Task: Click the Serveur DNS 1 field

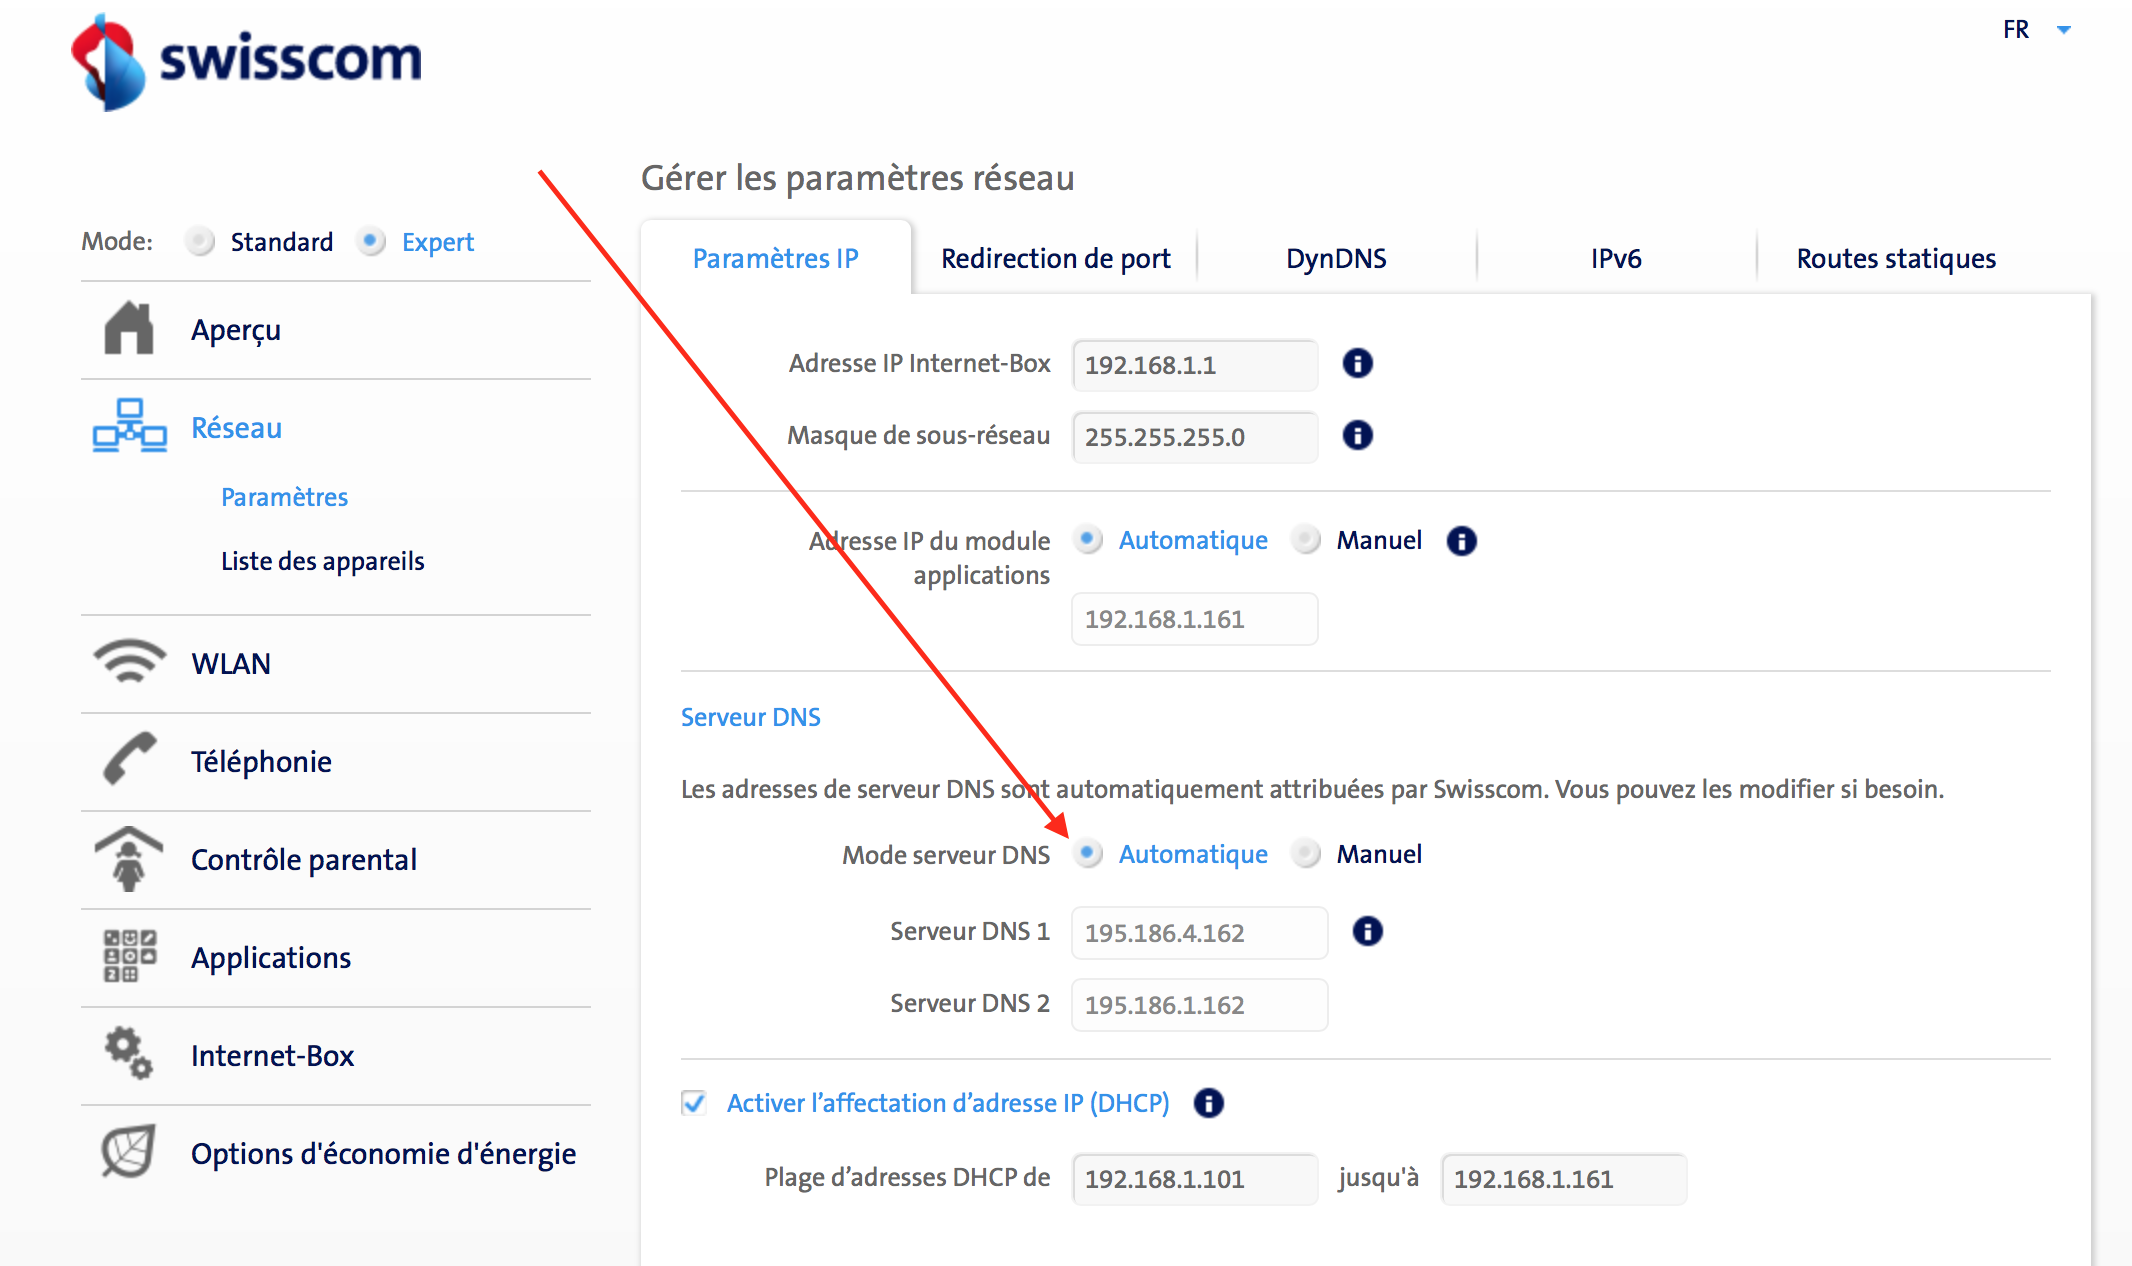Action: pos(1198,933)
